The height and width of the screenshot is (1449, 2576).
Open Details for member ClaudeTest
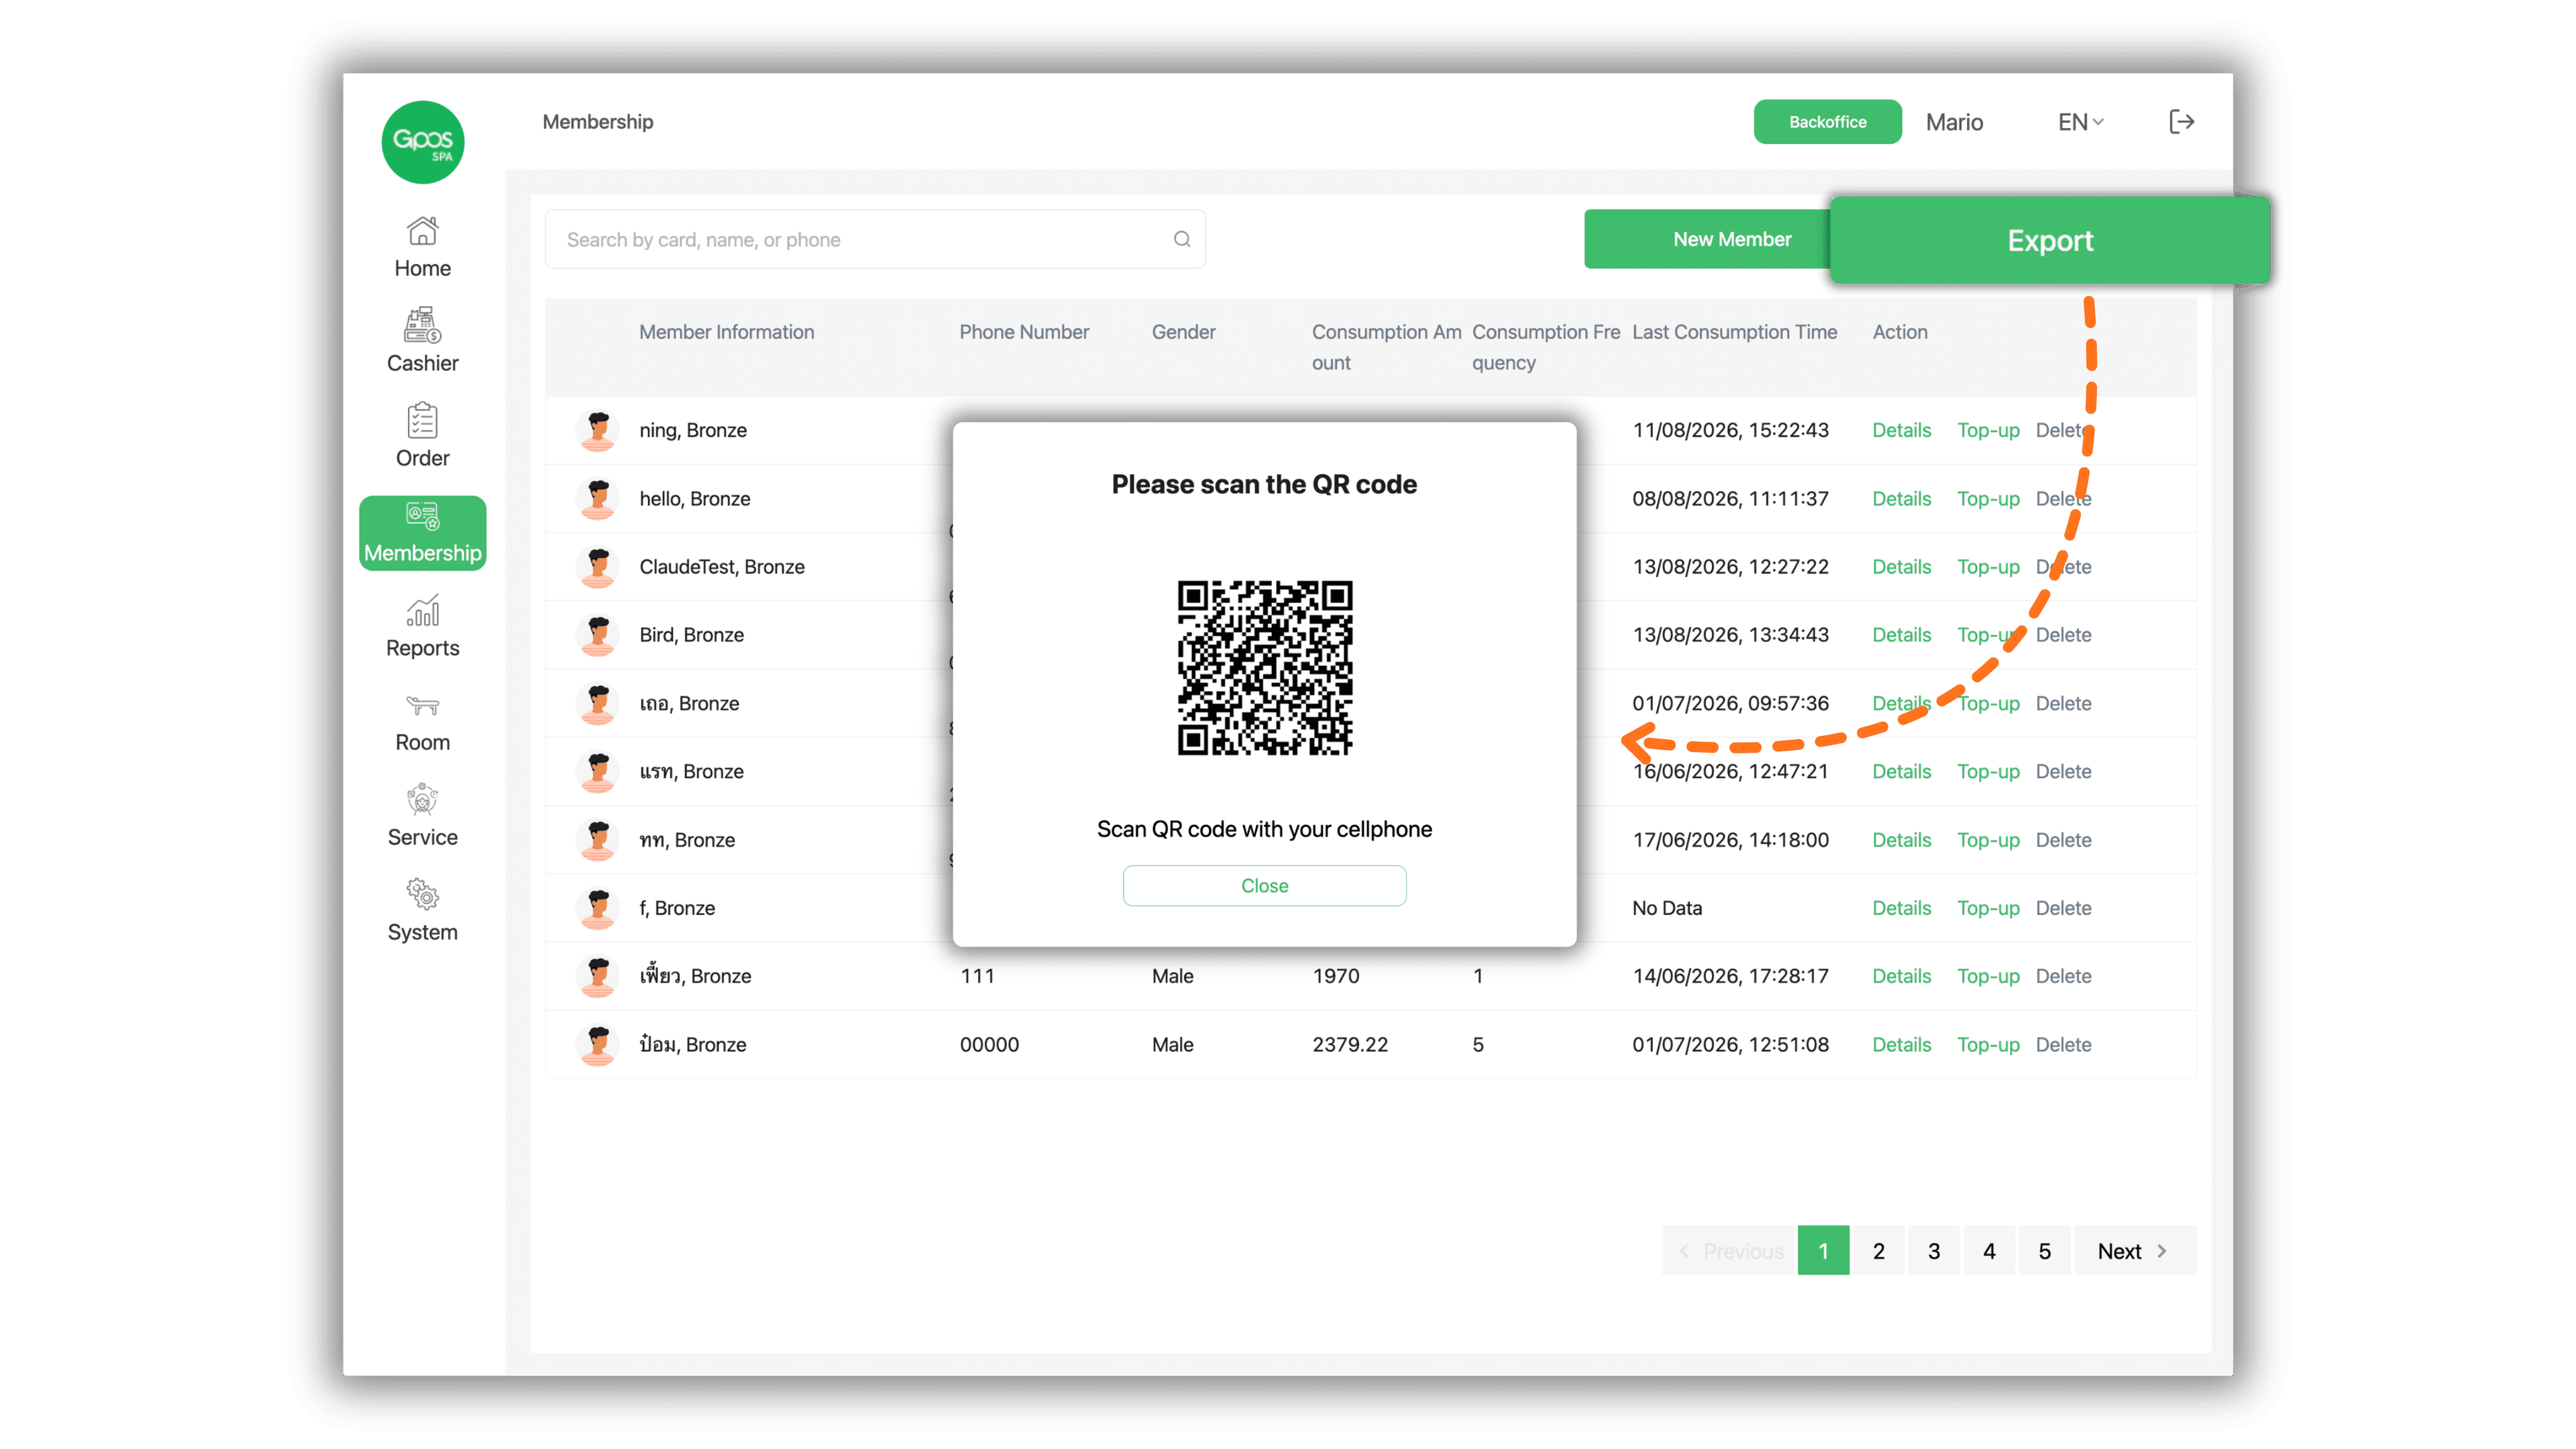[x=1902, y=567]
